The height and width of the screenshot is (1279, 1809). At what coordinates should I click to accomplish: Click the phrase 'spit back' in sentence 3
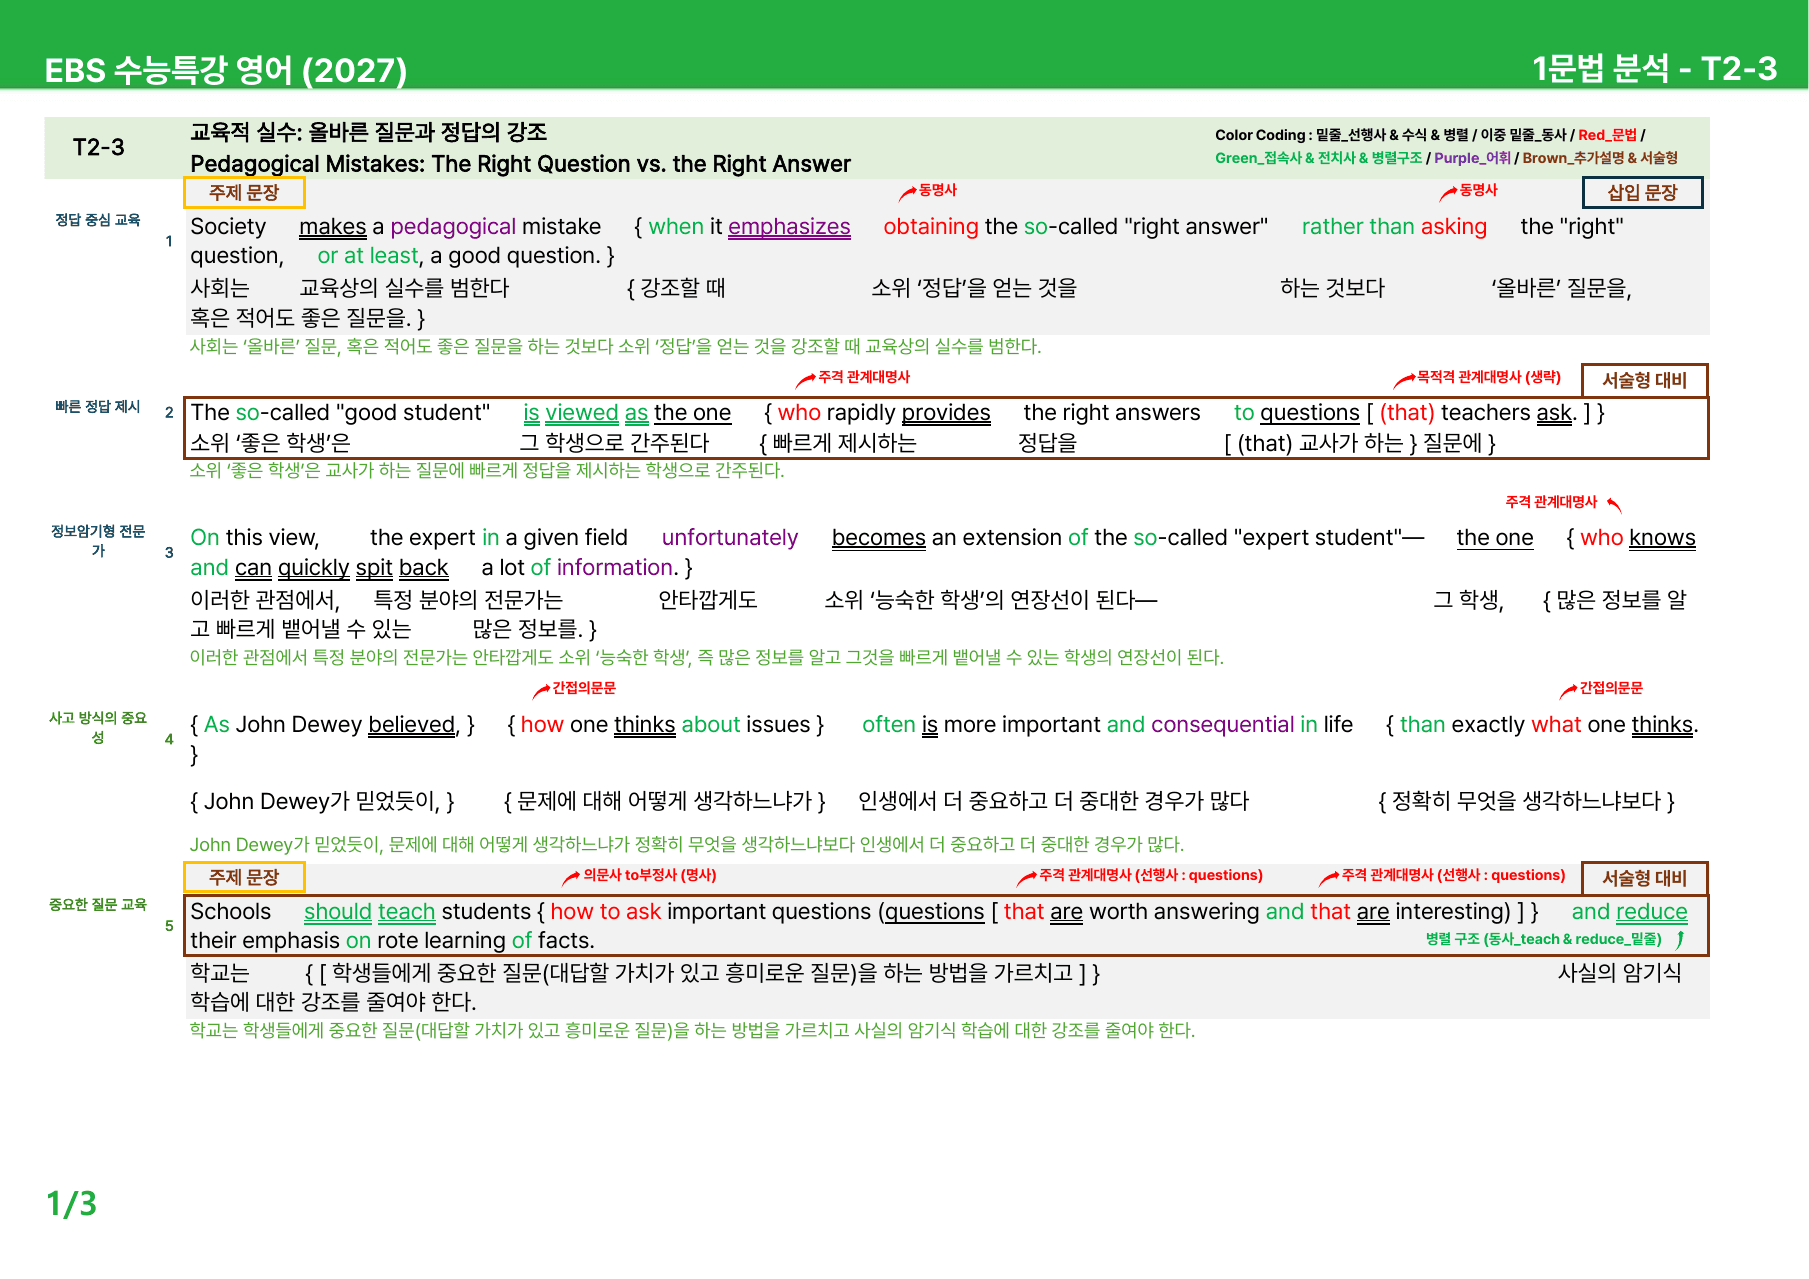click(x=402, y=568)
